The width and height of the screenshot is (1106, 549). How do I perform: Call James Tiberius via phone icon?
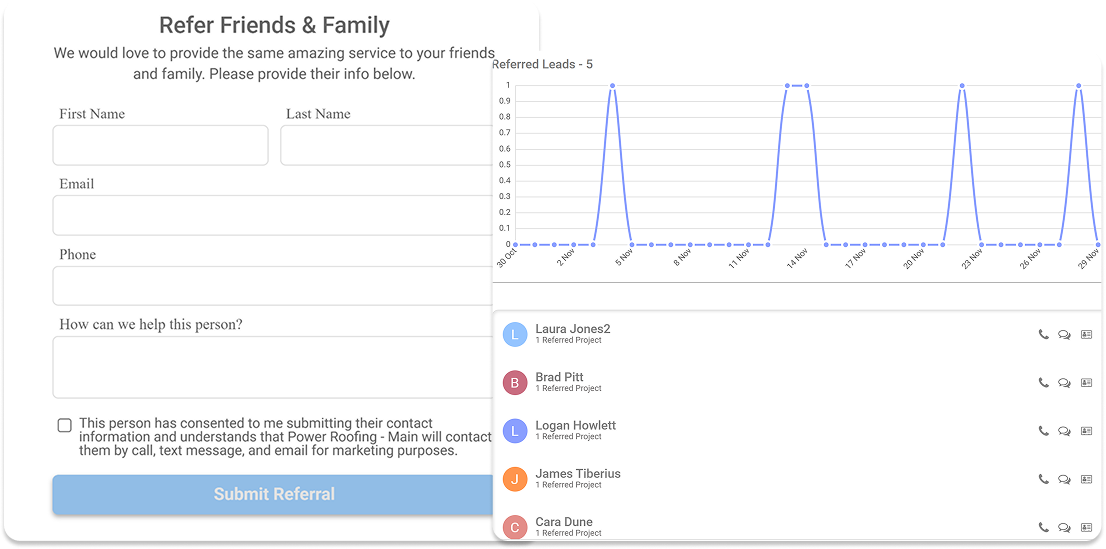point(1043,479)
